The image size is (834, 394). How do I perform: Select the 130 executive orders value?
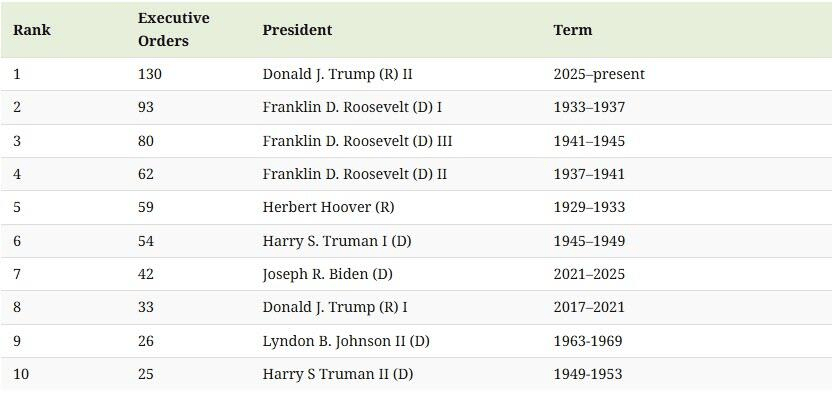tap(149, 74)
